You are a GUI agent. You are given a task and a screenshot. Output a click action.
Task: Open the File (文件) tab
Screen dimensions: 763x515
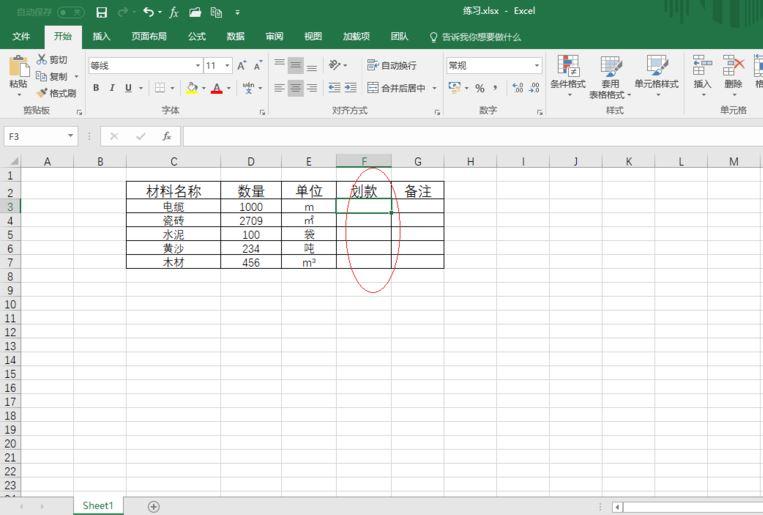pyautogui.click(x=21, y=37)
